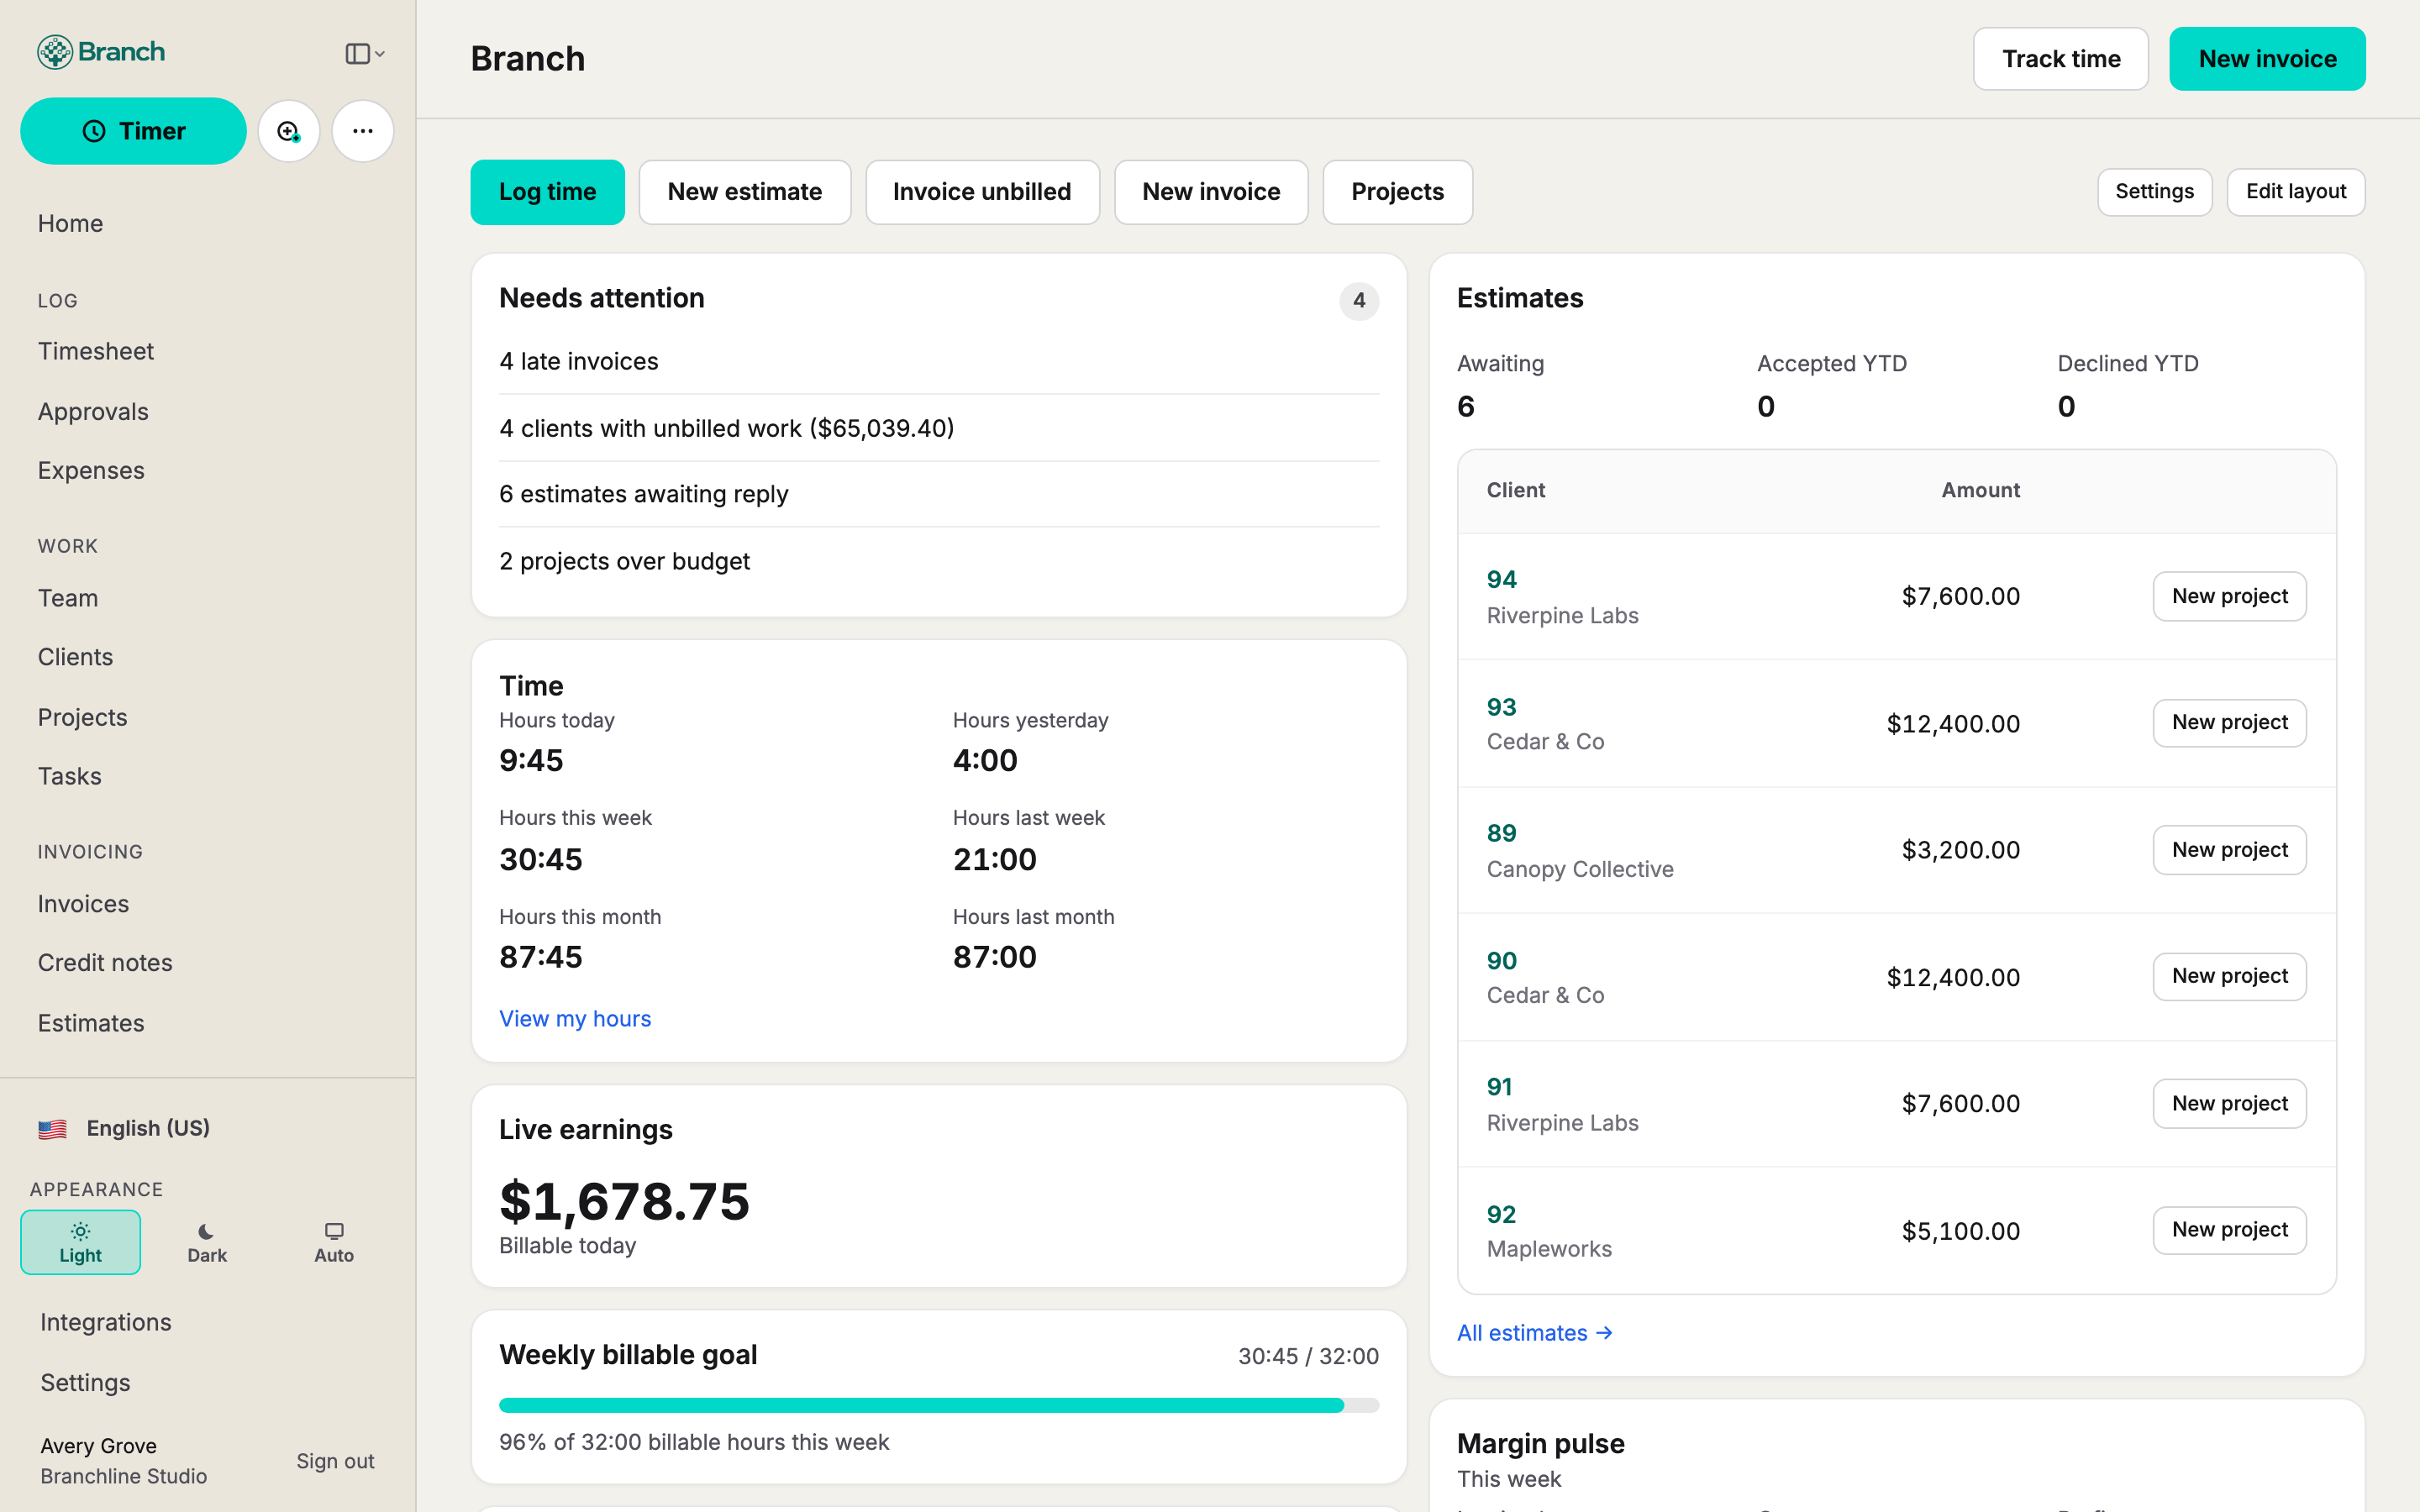The height and width of the screenshot is (1512, 2420).
Task: Click the quick-add magnifier icon
Action: click(x=289, y=131)
